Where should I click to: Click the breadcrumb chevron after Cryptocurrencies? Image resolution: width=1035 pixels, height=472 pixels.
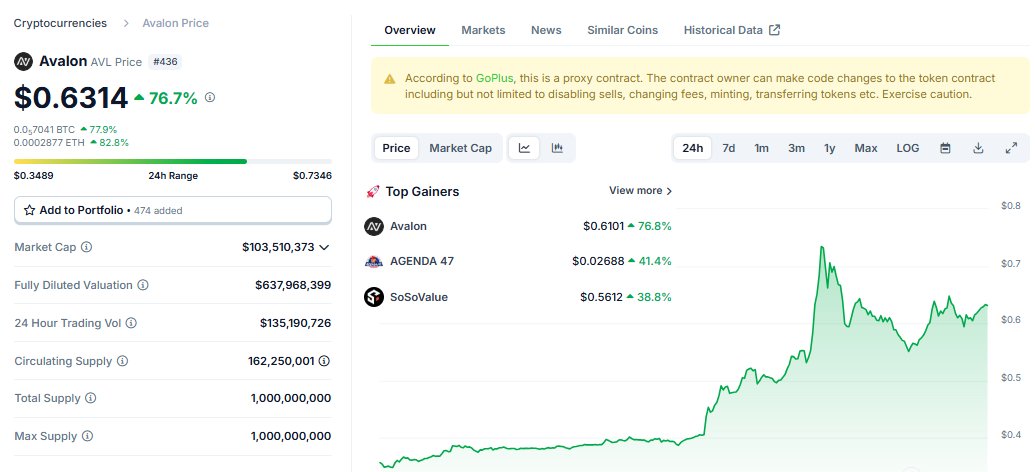point(125,23)
